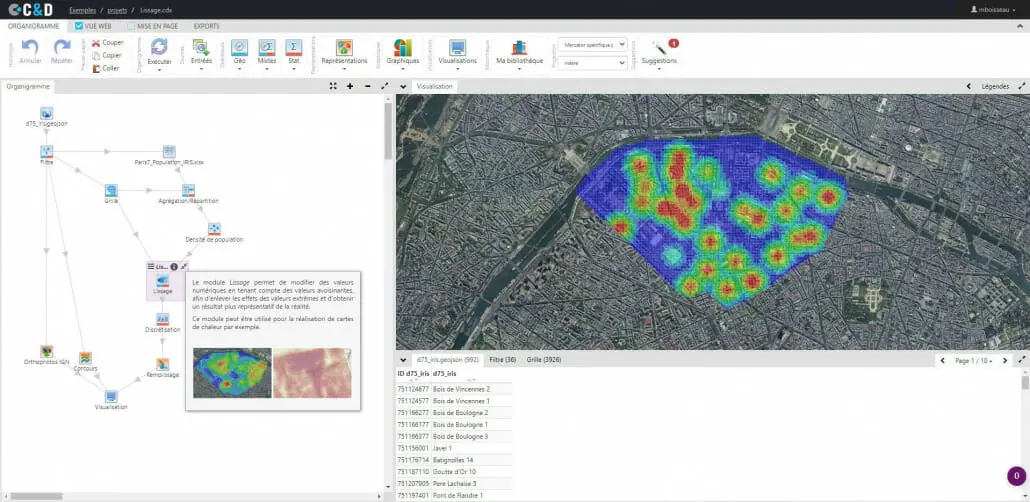The height and width of the screenshot is (502, 1030).
Task: Open the Représentations tool icon
Action: (344, 47)
